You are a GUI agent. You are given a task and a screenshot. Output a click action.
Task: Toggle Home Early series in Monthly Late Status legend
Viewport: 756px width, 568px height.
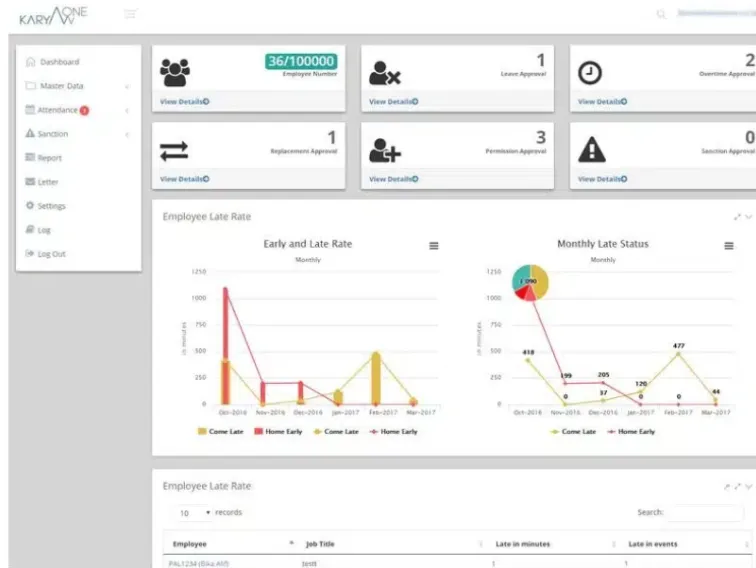(630, 431)
